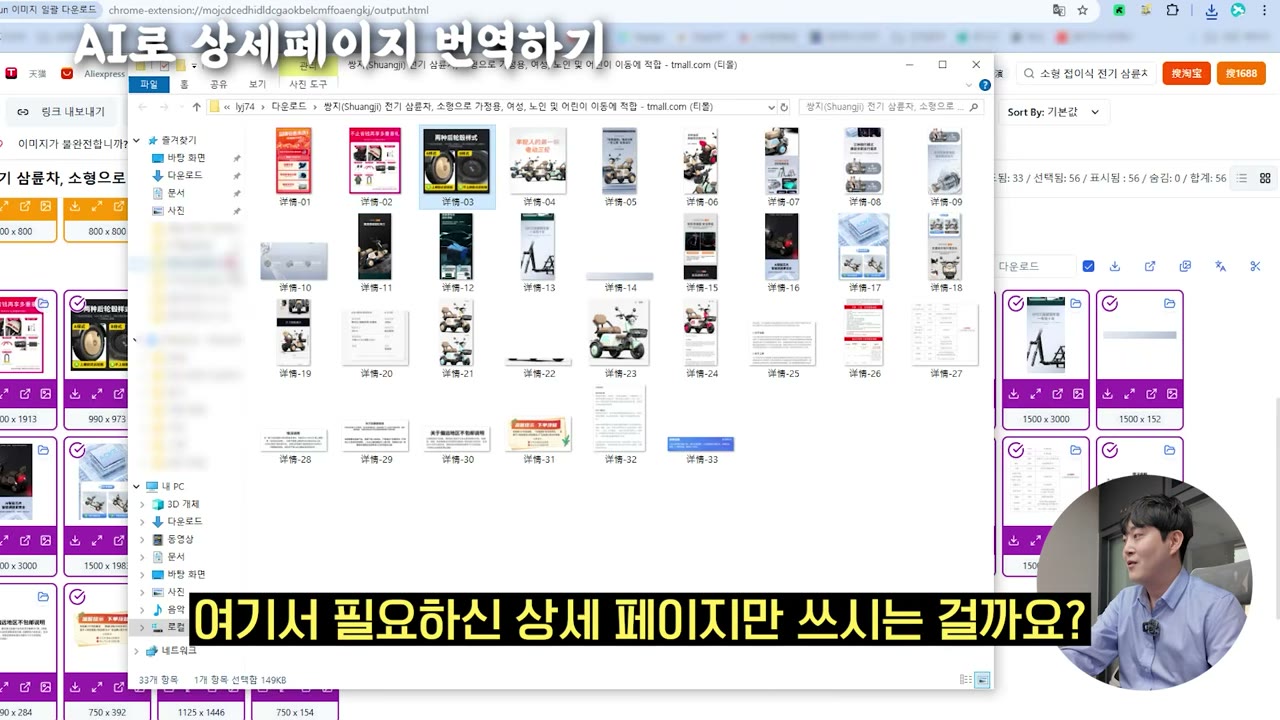Click the product search field in the extension page
The image size is (1280, 720).
click(x=1087, y=73)
